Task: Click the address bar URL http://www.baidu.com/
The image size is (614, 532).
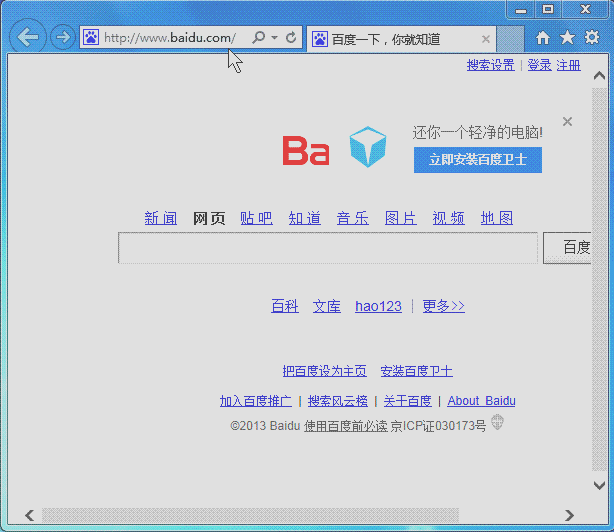Action: [170, 38]
